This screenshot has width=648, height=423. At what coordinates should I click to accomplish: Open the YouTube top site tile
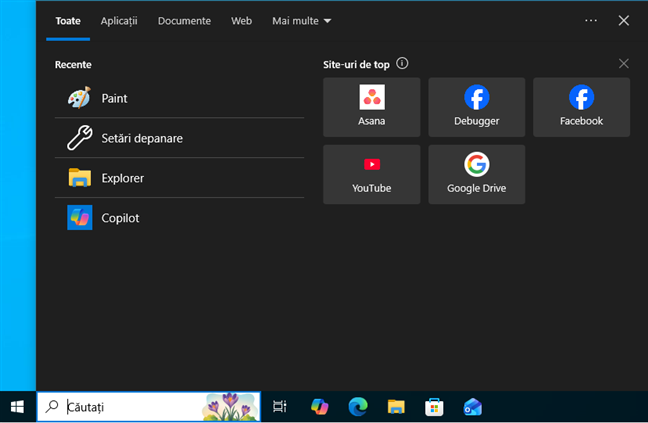[x=372, y=174]
